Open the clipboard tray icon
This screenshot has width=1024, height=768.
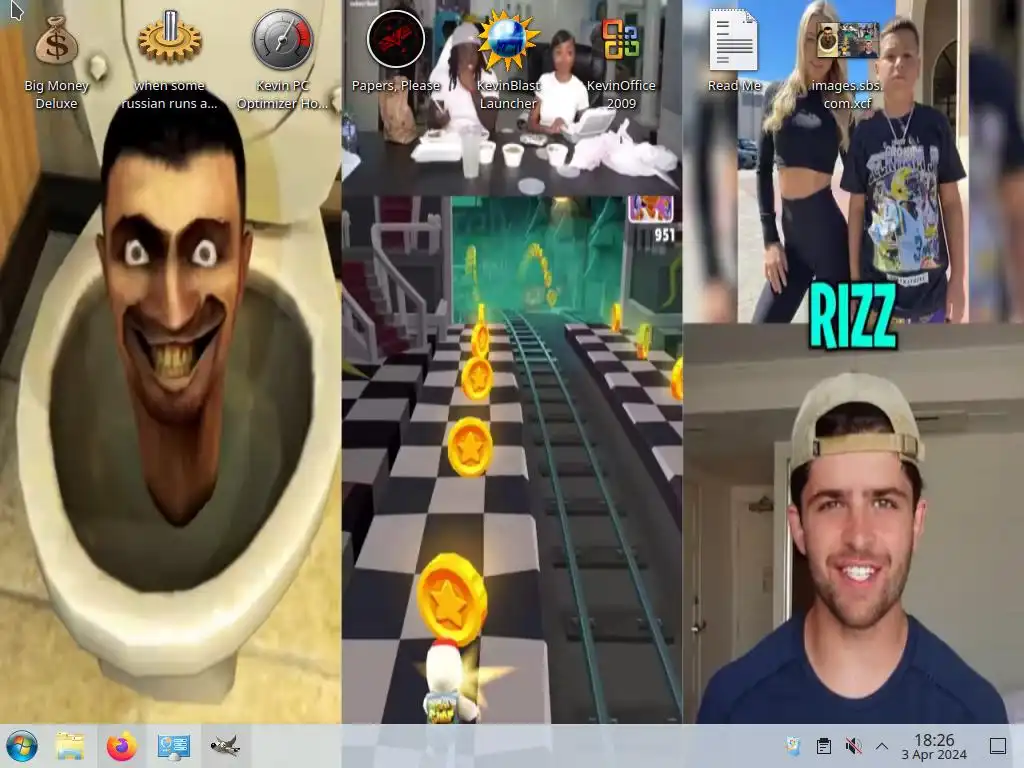tap(824, 746)
